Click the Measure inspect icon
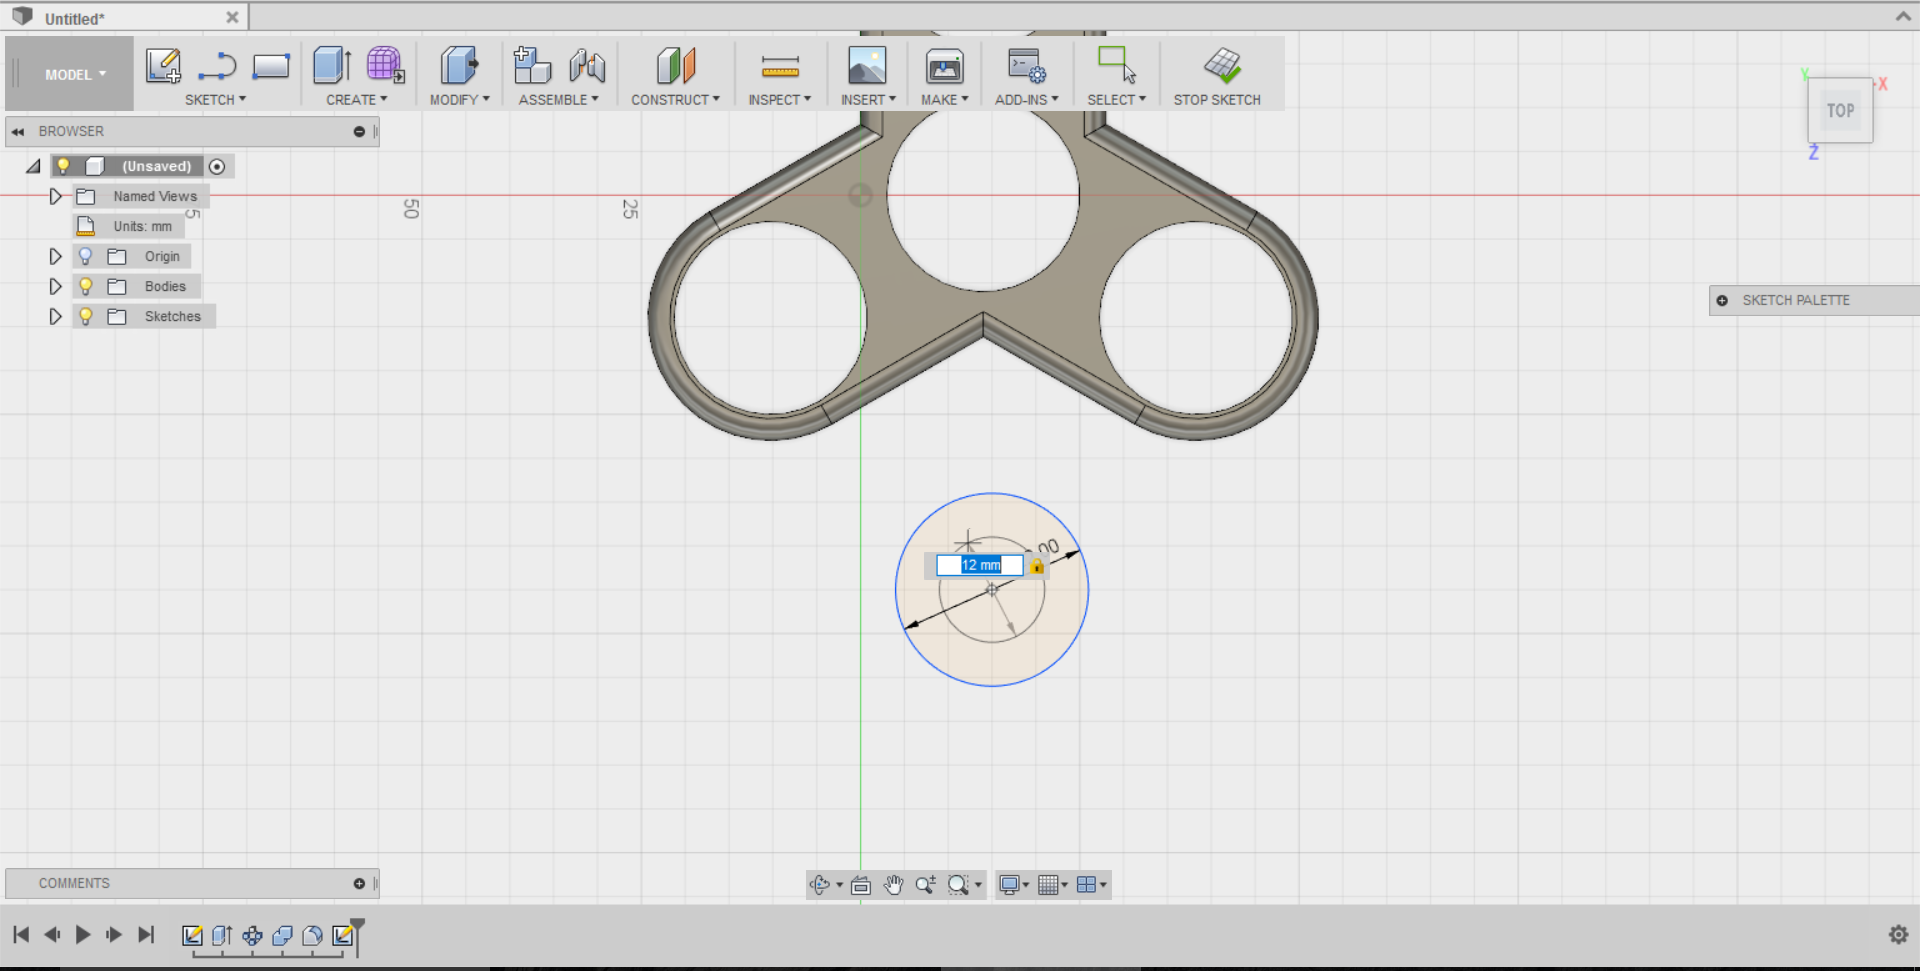 coord(780,67)
